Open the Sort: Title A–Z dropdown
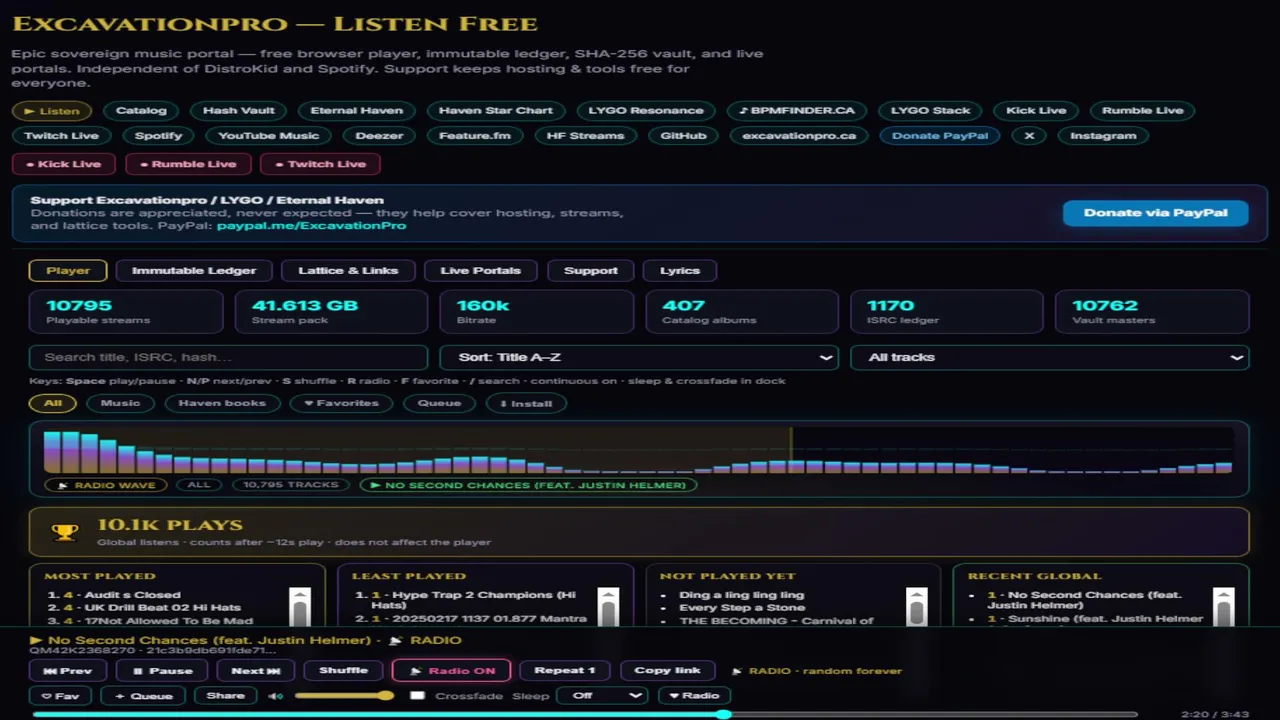1280x720 pixels. [639, 358]
